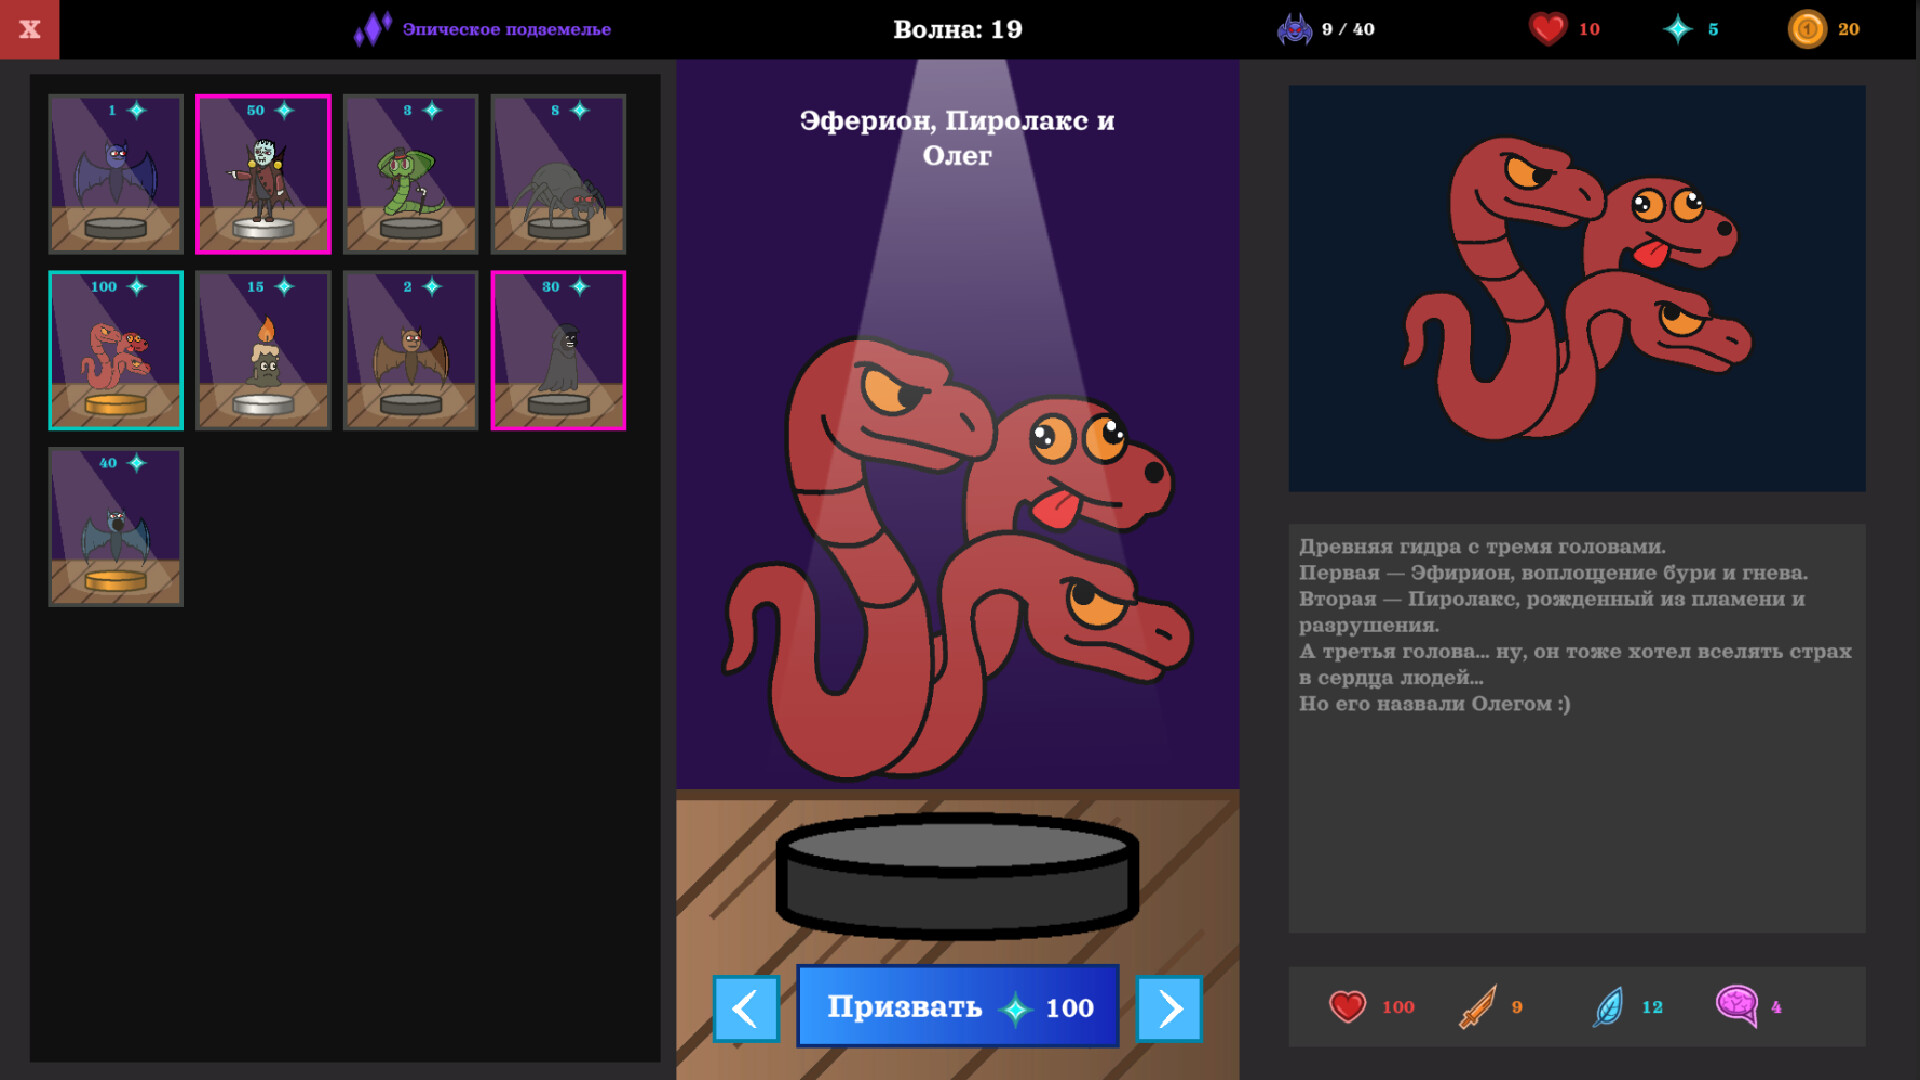Go to next monster with right arrow

(1169, 1009)
